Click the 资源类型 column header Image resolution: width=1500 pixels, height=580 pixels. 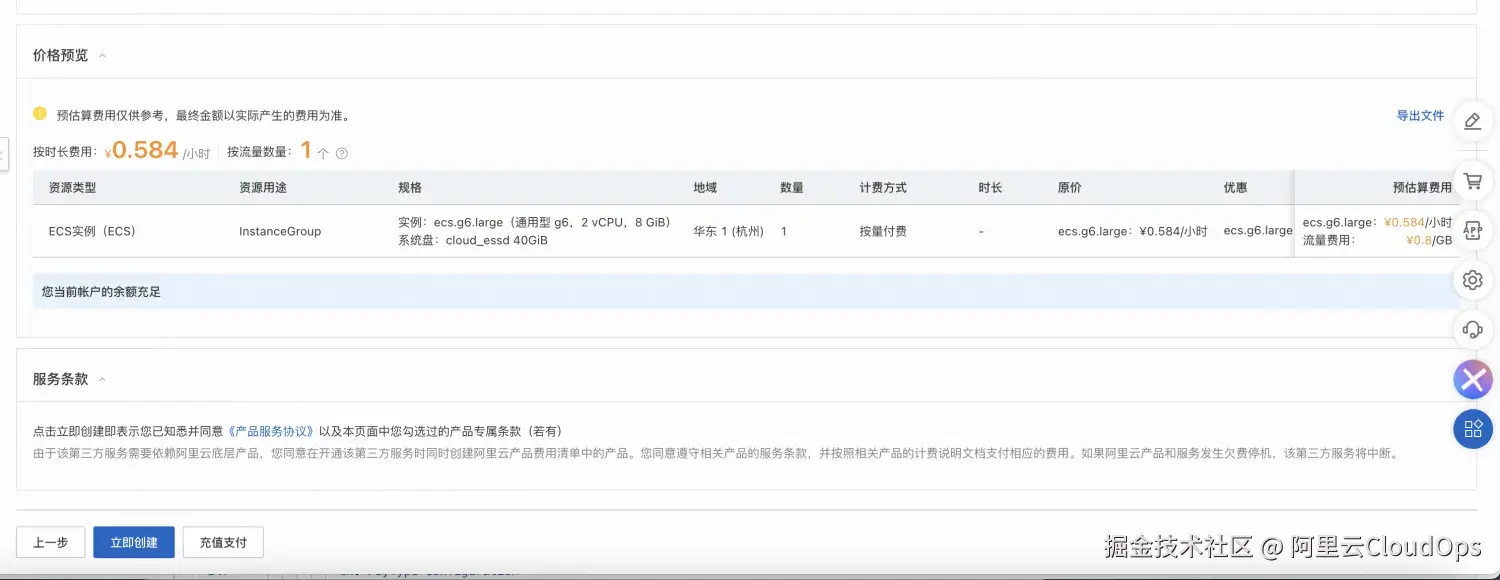tap(72, 188)
